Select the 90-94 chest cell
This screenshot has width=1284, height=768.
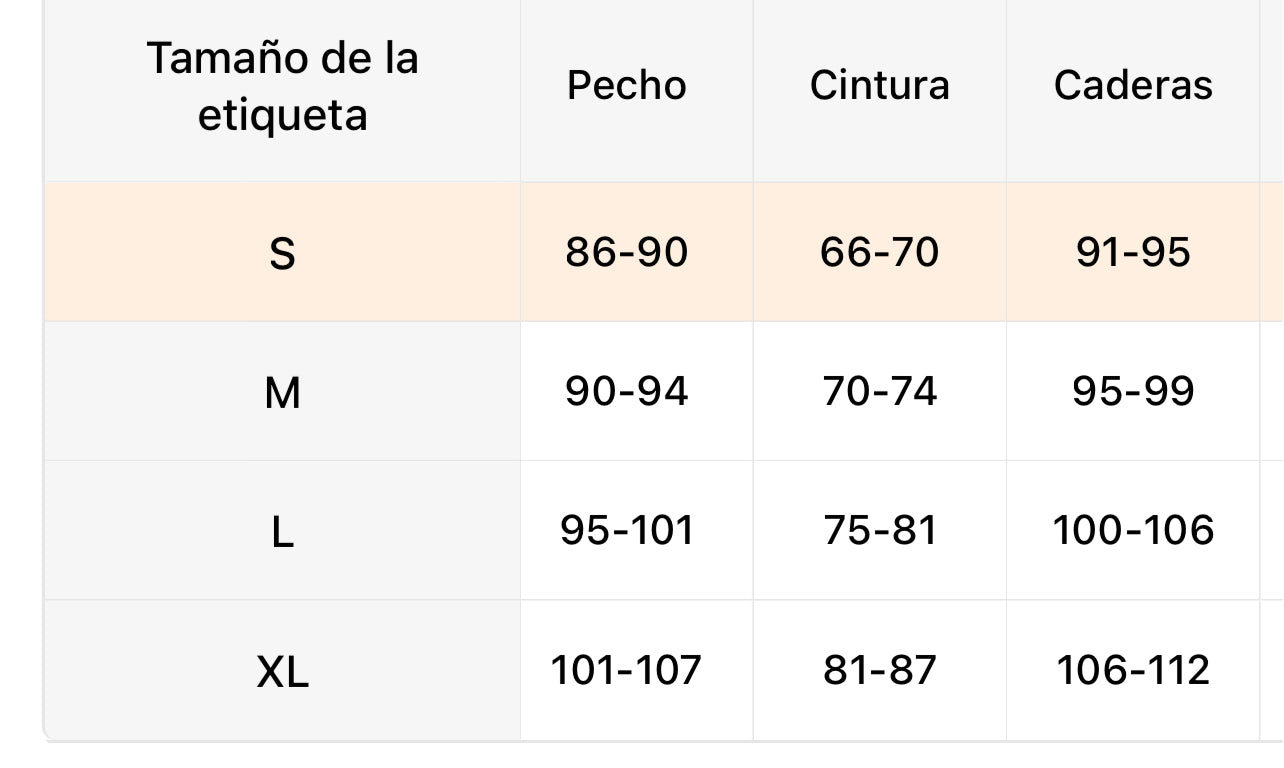627,391
